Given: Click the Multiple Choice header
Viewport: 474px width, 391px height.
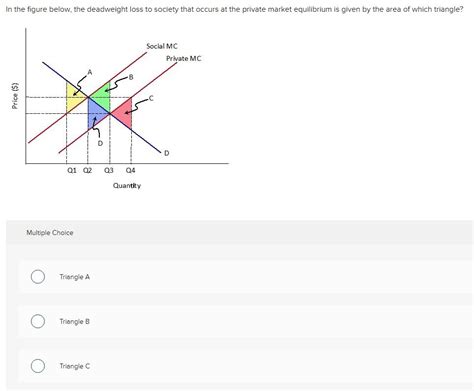Looking at the screenshot, I should click(50, 232).
